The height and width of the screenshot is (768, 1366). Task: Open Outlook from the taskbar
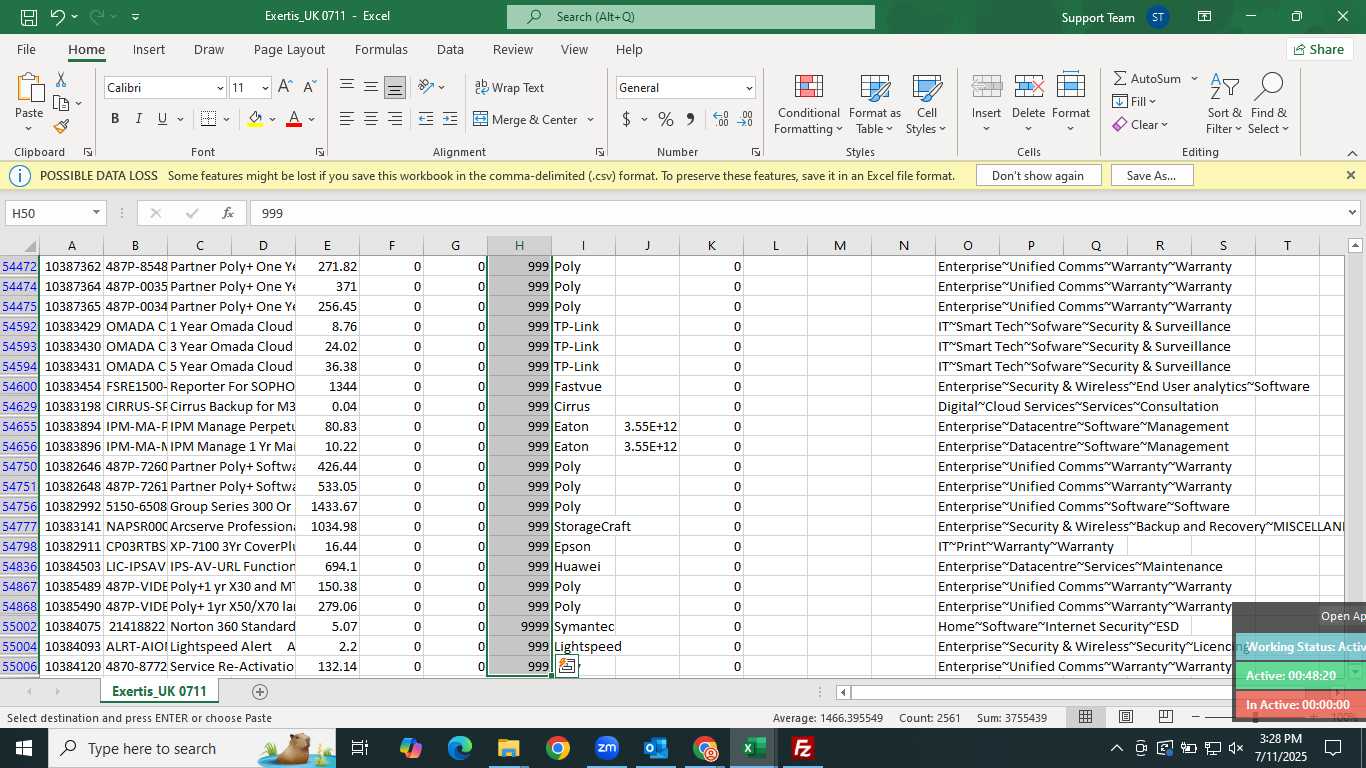pos(656,748)
